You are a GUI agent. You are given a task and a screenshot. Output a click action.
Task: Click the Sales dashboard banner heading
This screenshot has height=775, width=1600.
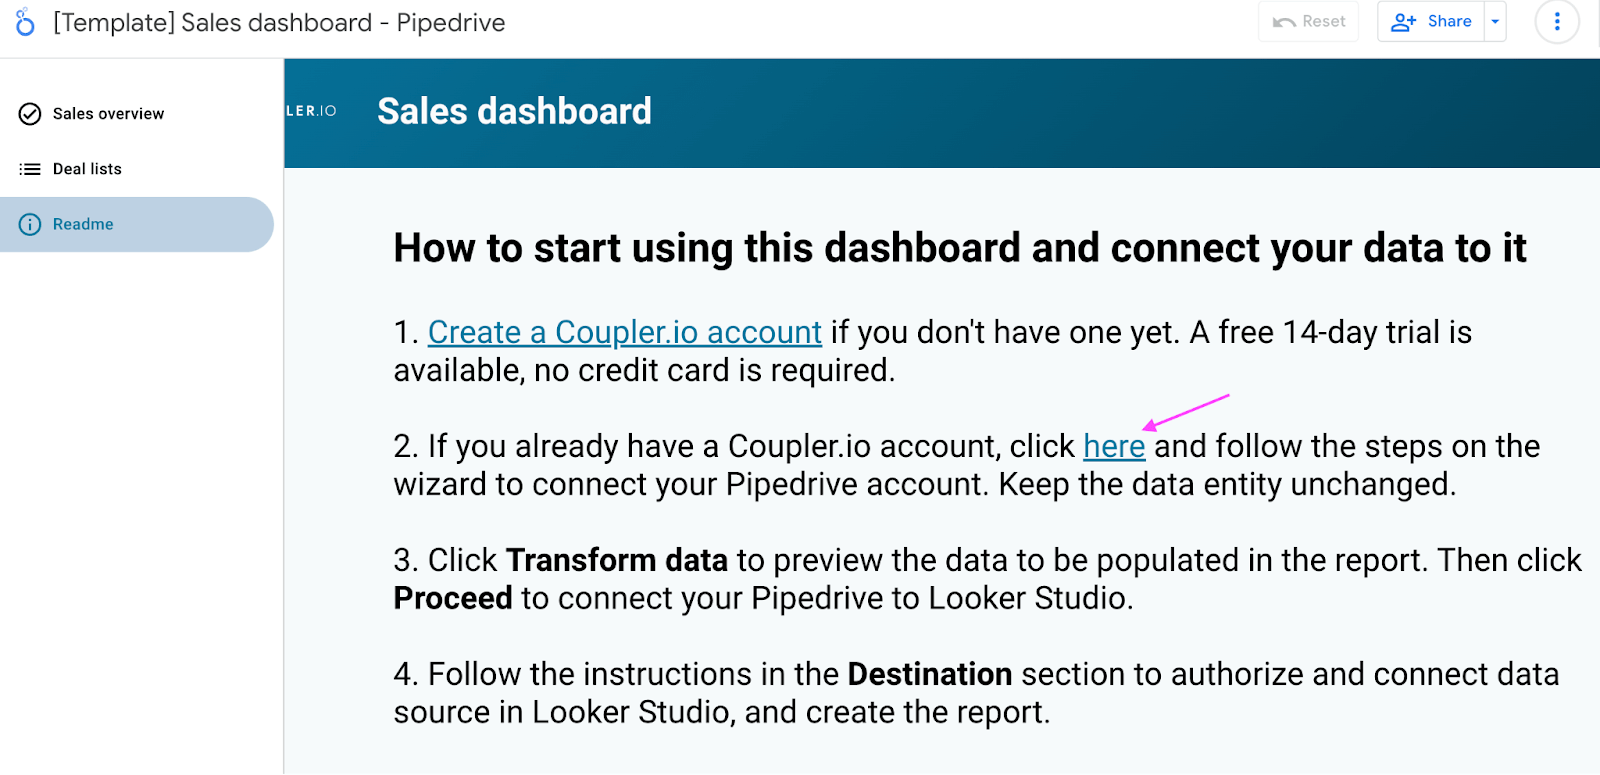pos(514,111)
